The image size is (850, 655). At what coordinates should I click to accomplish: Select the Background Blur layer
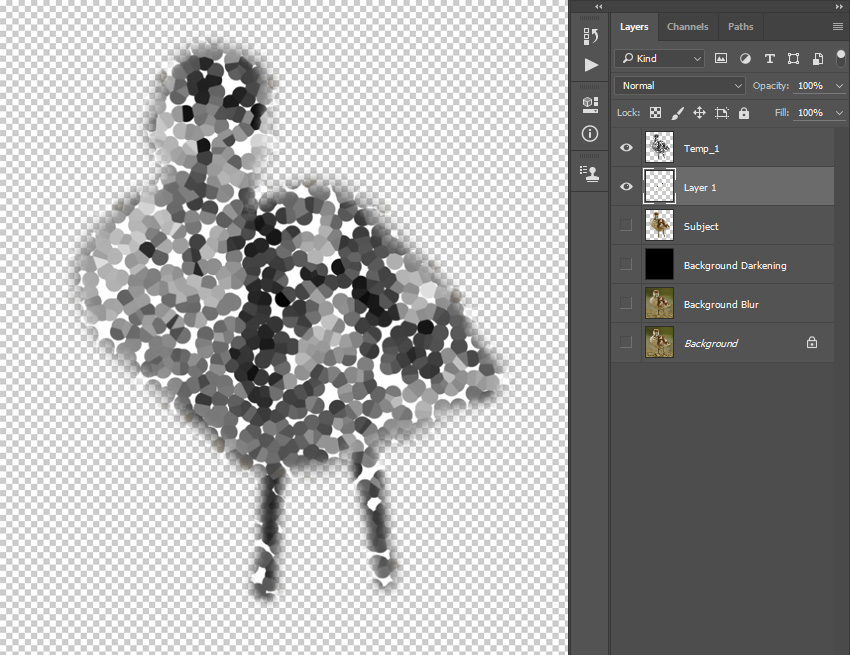pyautogui.click(x=722, y=303)
